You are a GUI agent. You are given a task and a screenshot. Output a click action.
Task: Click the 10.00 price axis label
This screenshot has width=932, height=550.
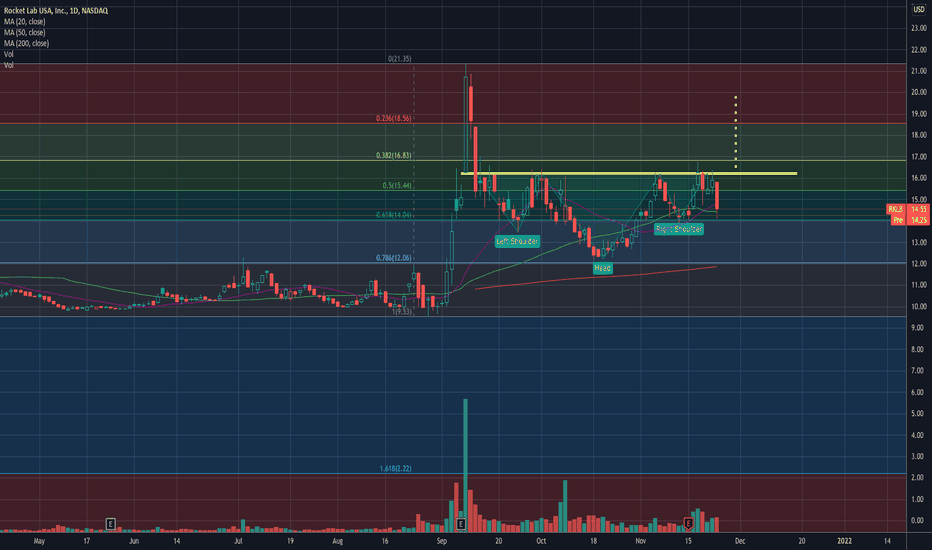click(918, 307)
